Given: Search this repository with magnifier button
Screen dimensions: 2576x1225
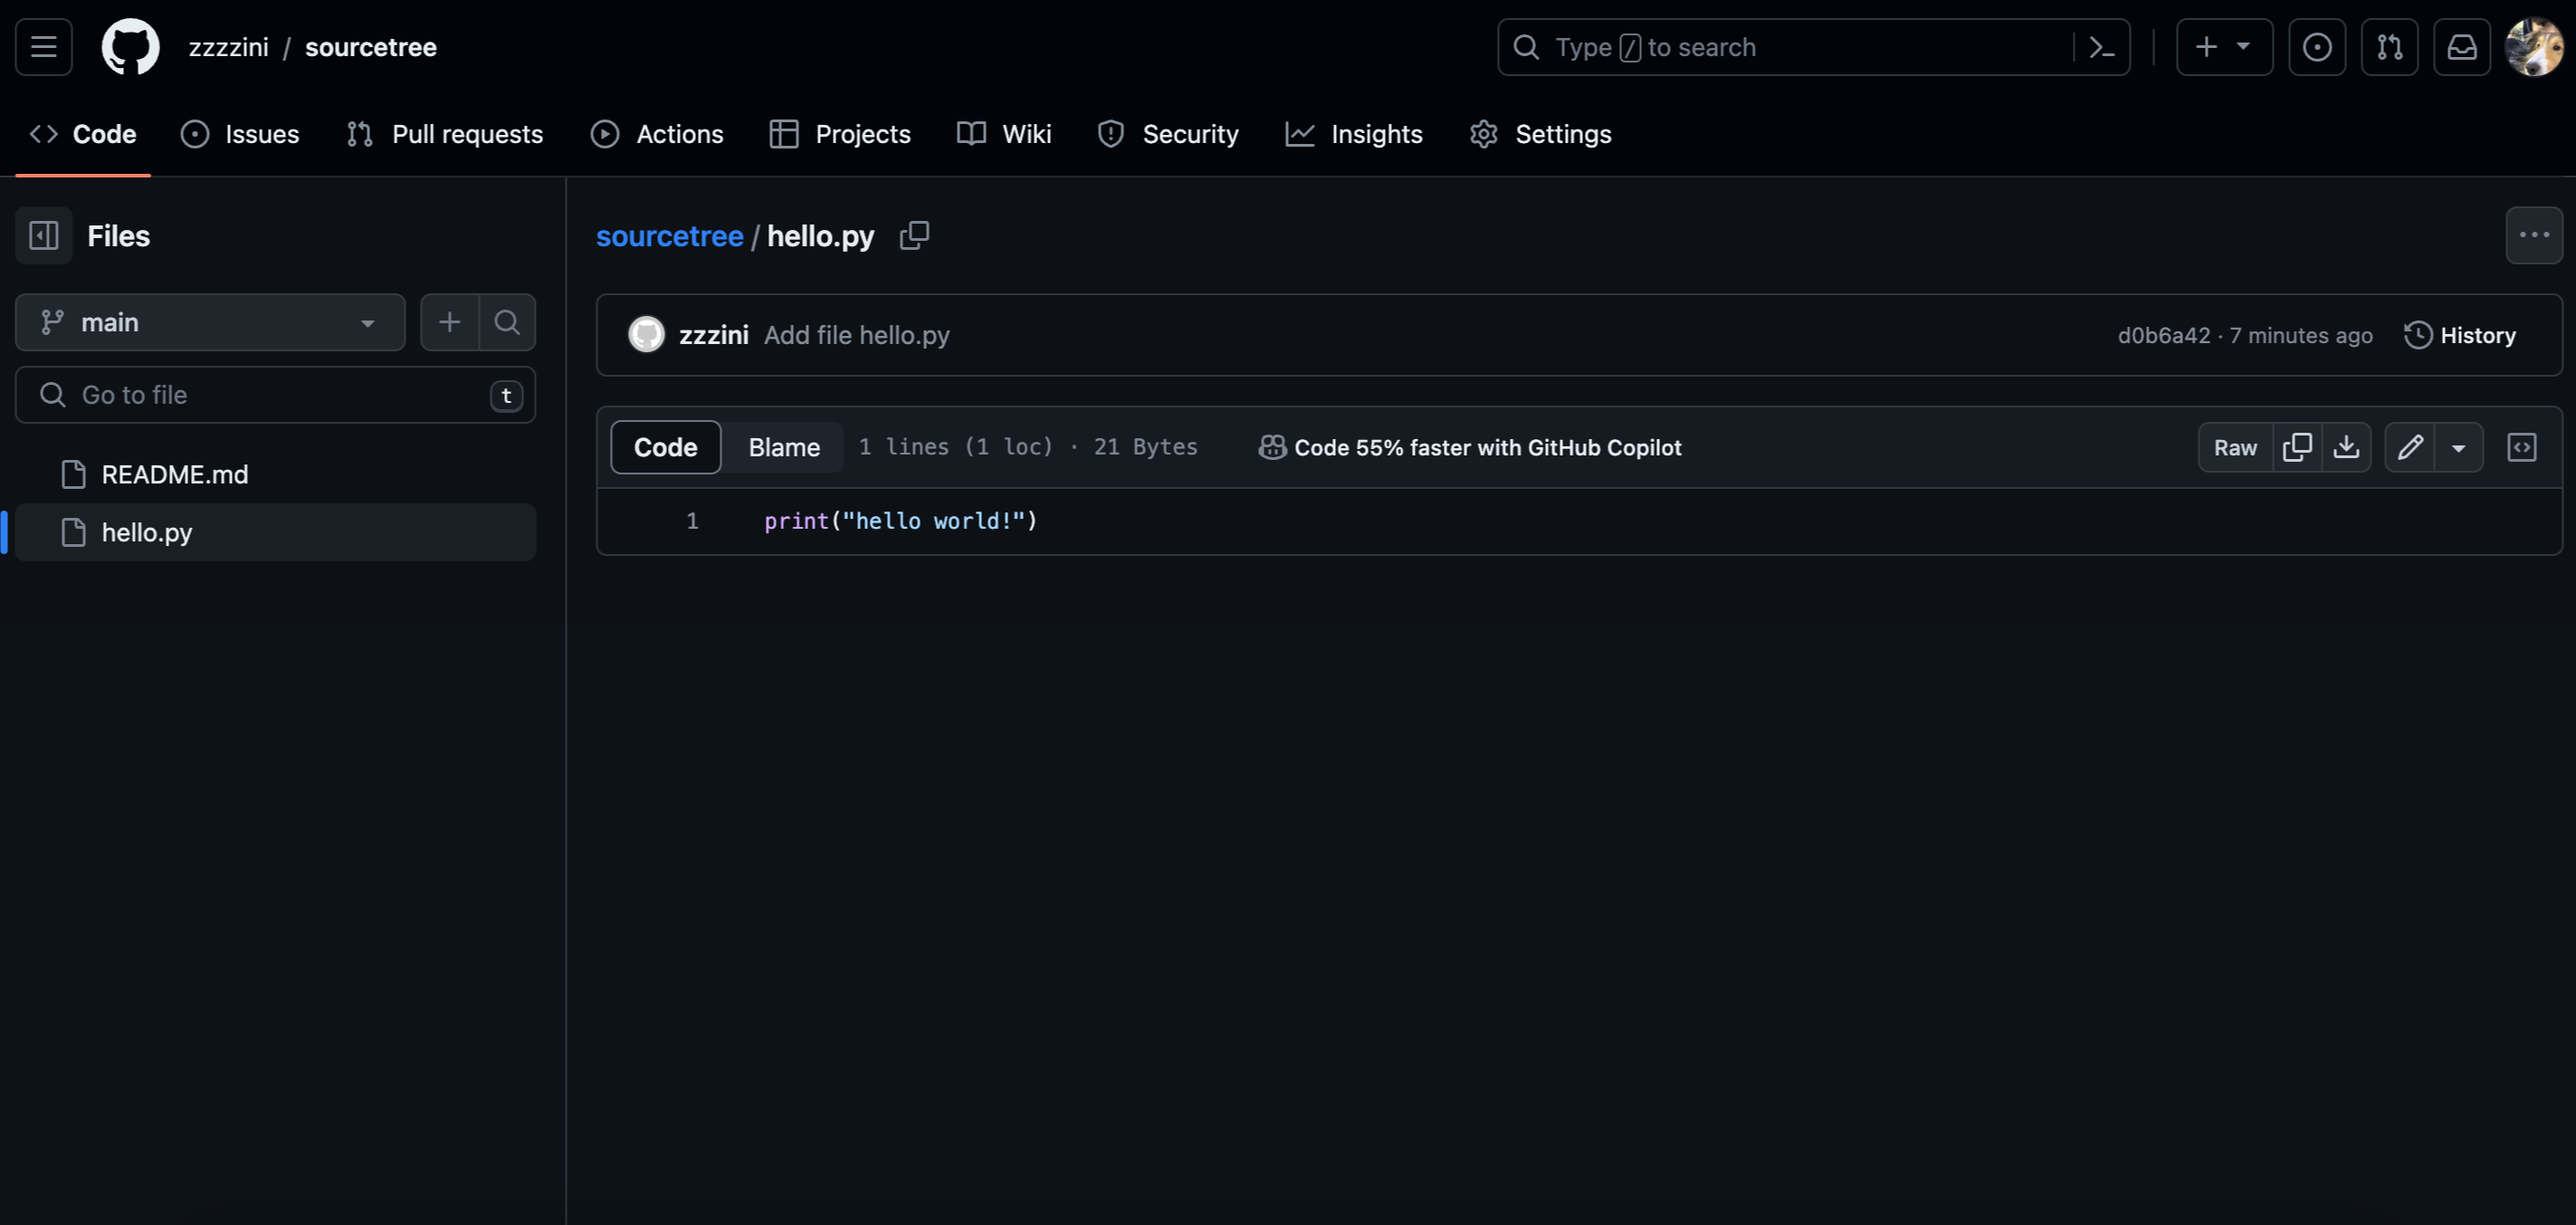Looking at the screenshot, I should [x=508, y=322].
